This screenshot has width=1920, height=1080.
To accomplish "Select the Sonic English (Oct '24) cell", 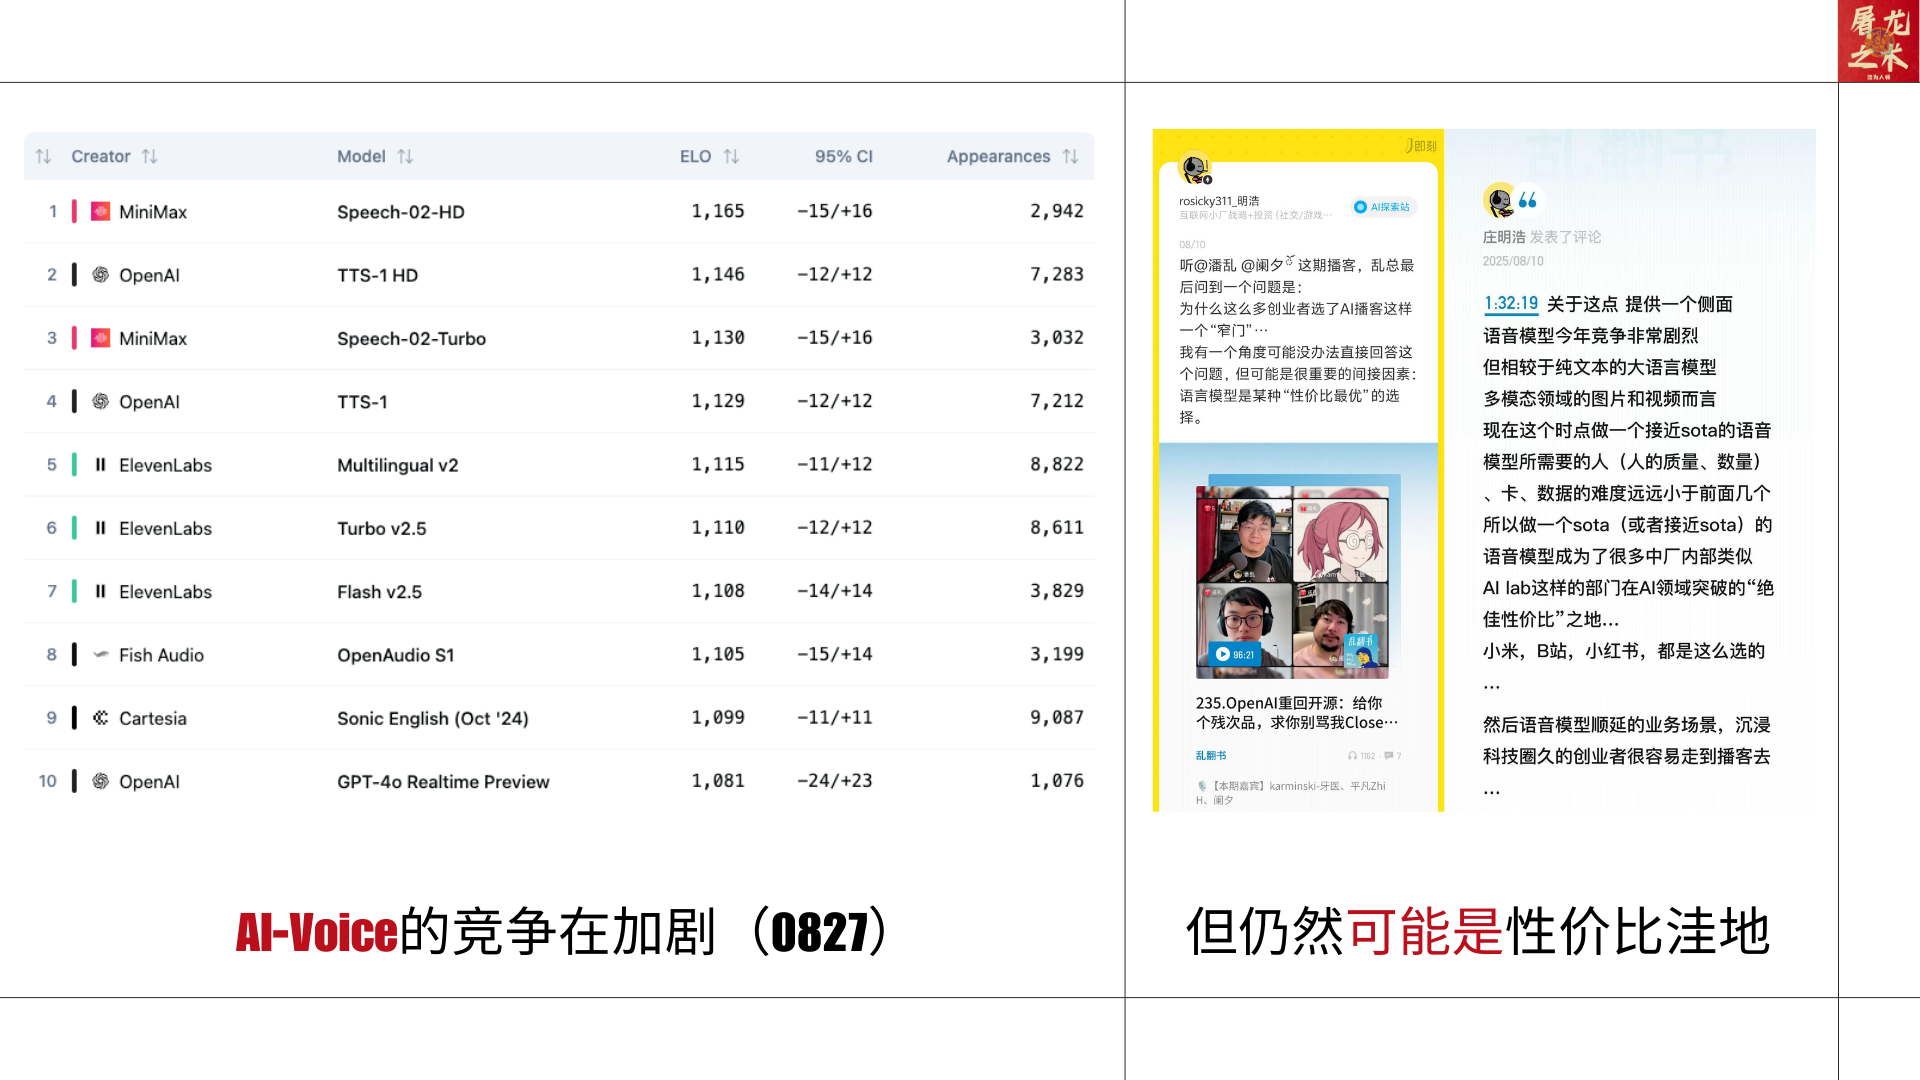I will (433, 718).
